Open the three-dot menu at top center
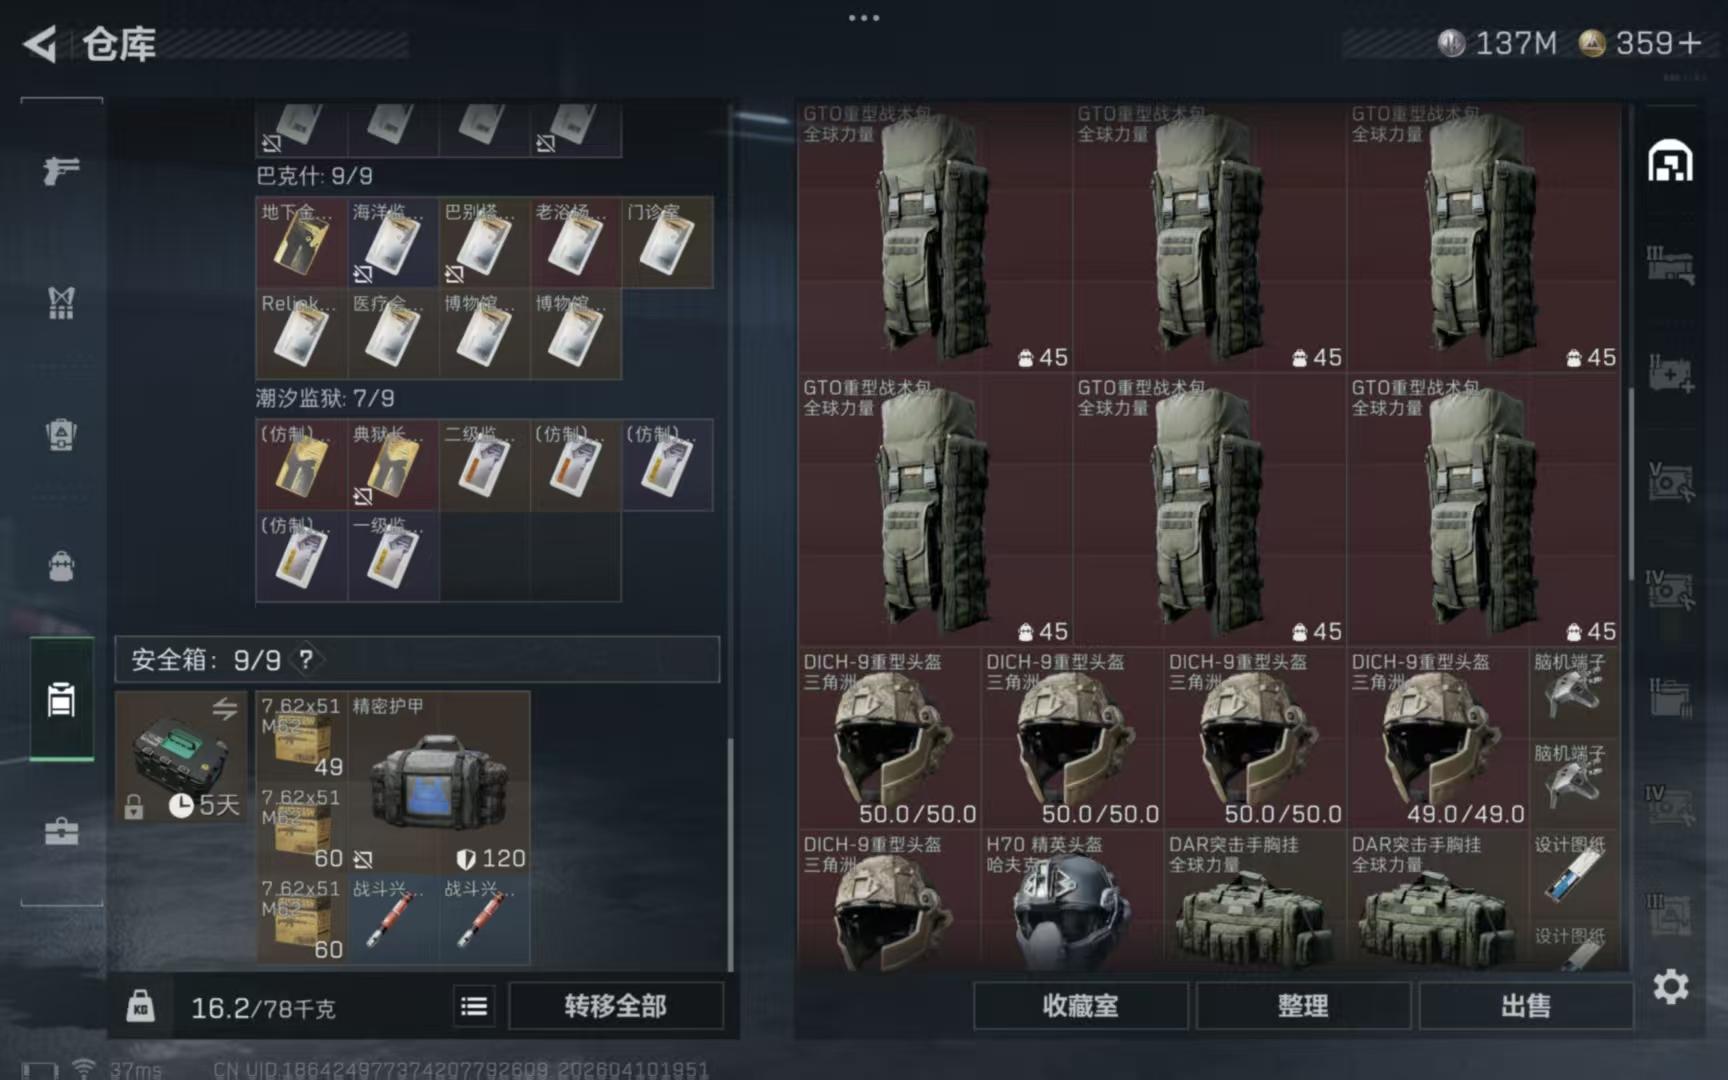1728x1080 pixels. click(x=863, y=17)
